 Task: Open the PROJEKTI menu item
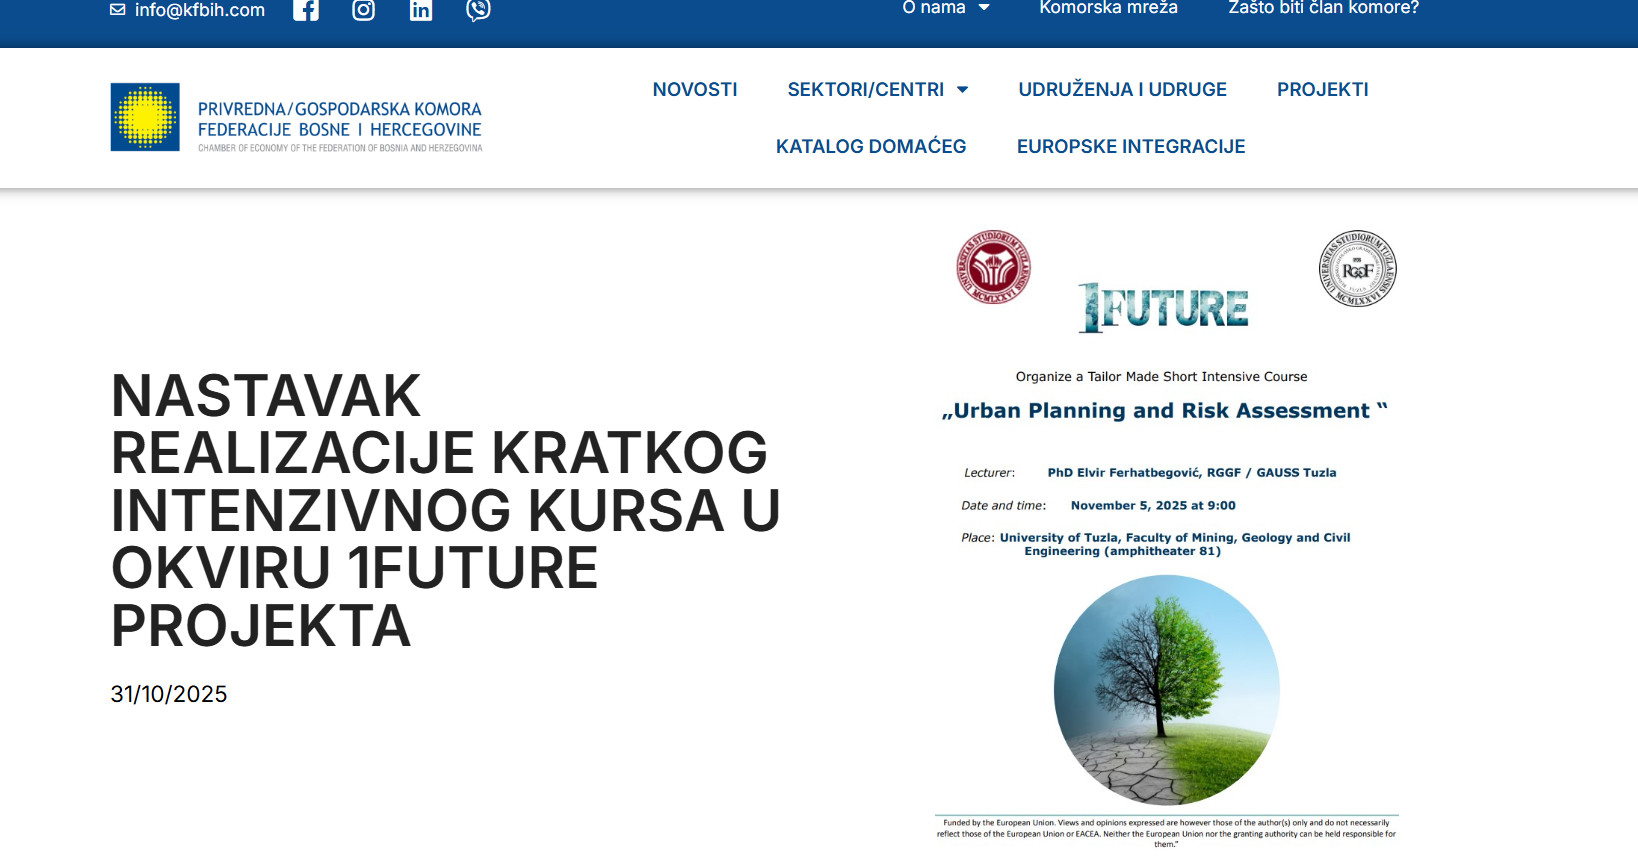point(1322,90)
